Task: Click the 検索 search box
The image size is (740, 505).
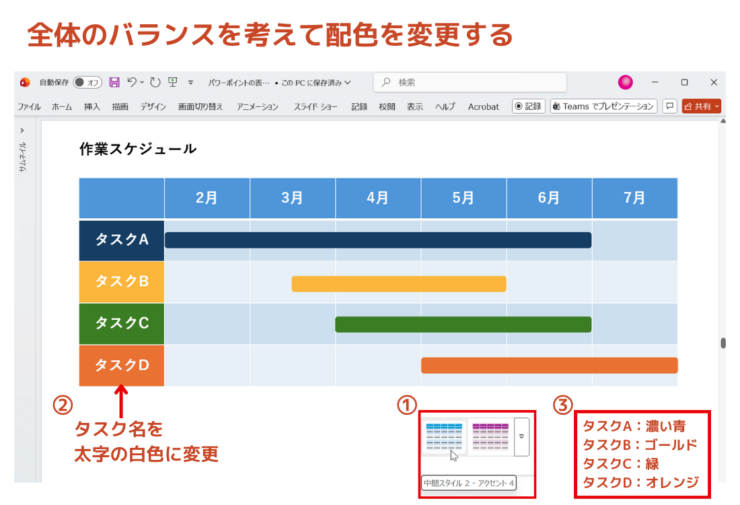Action: (x=470, y=82)
